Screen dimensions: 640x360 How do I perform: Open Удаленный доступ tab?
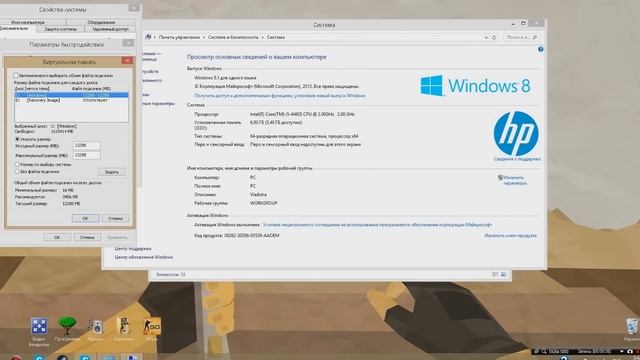pos(111,29)
